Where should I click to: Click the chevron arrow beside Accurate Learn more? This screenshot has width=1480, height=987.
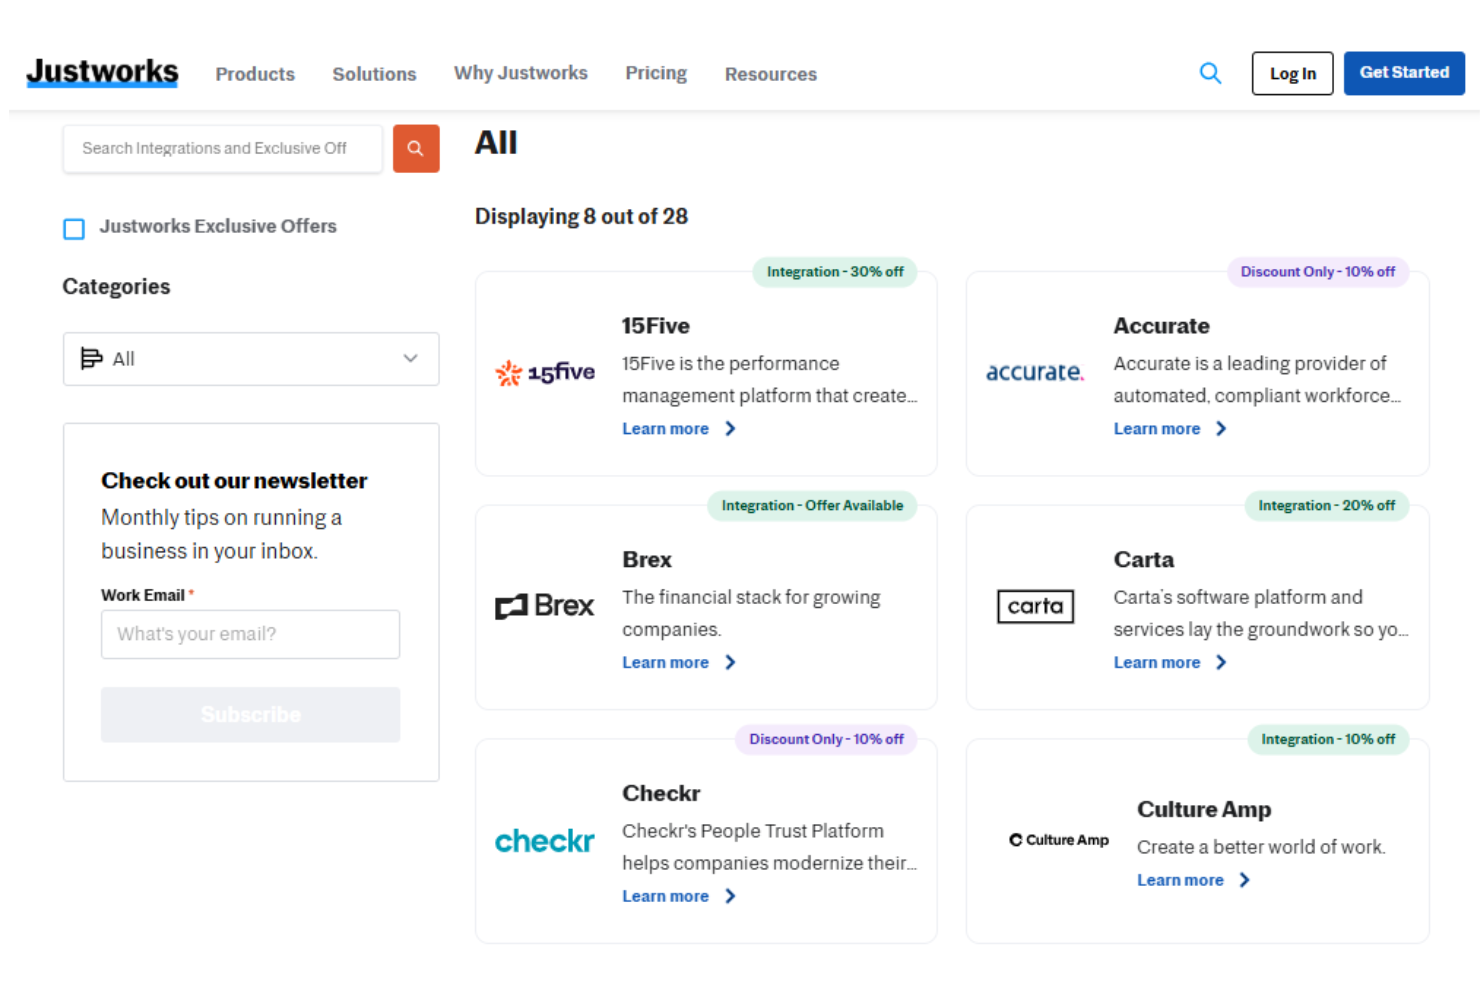click(x=1221, y=429)
